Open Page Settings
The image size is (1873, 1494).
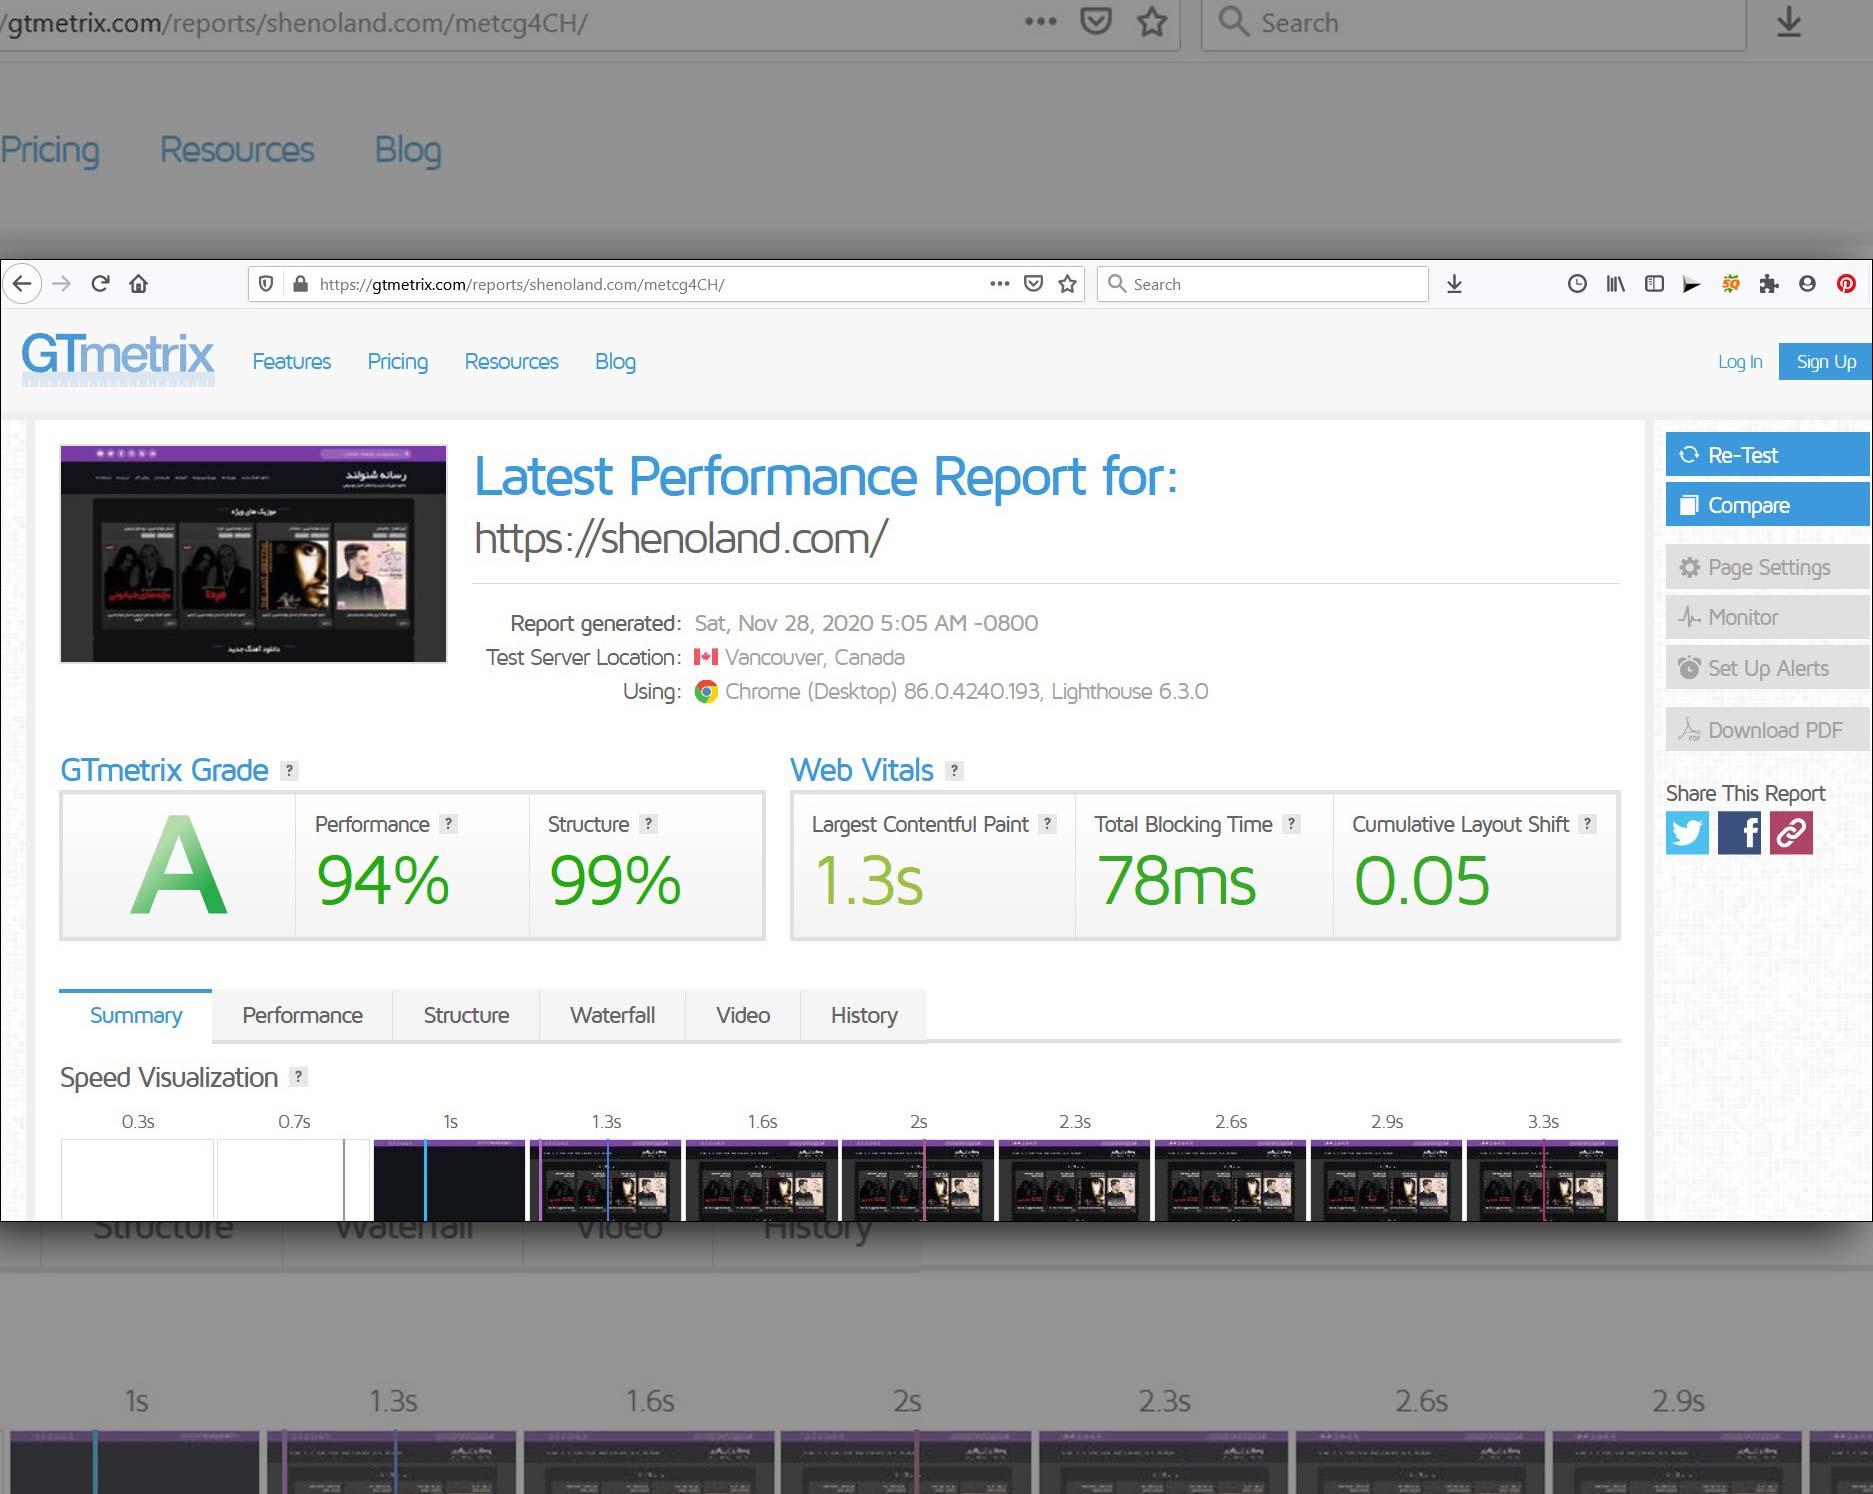(x=1768, y=567)
